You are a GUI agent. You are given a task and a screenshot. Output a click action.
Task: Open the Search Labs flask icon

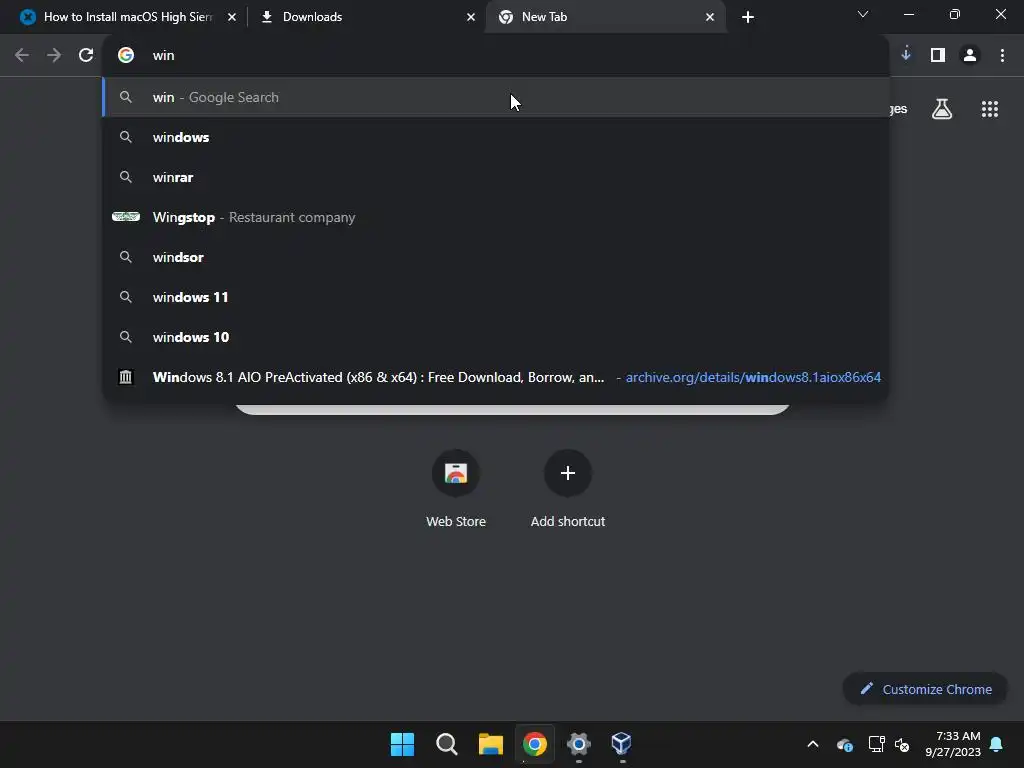click(942, 109)
